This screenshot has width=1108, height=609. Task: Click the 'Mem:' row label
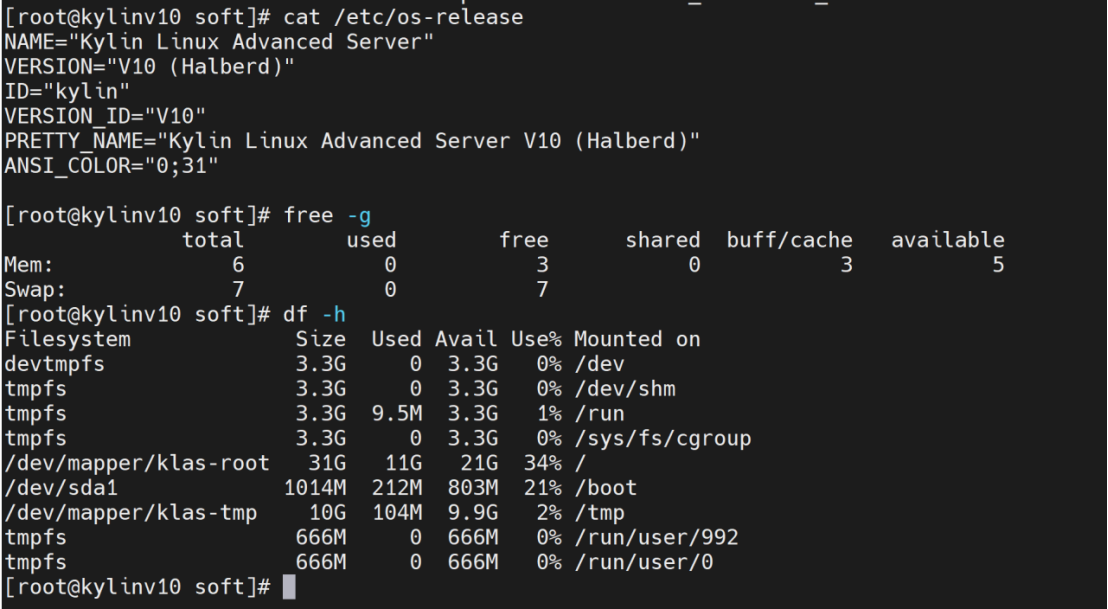pos(24,265)
